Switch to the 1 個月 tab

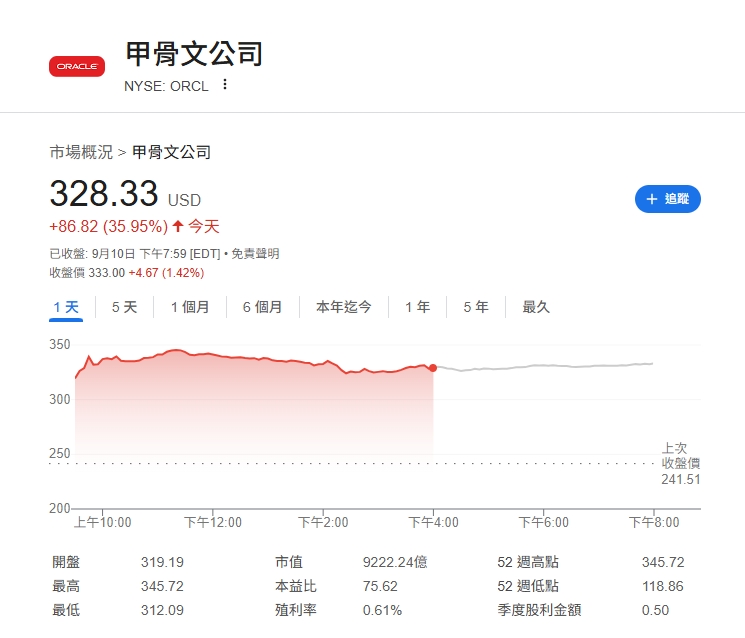(x=190, y=307)
